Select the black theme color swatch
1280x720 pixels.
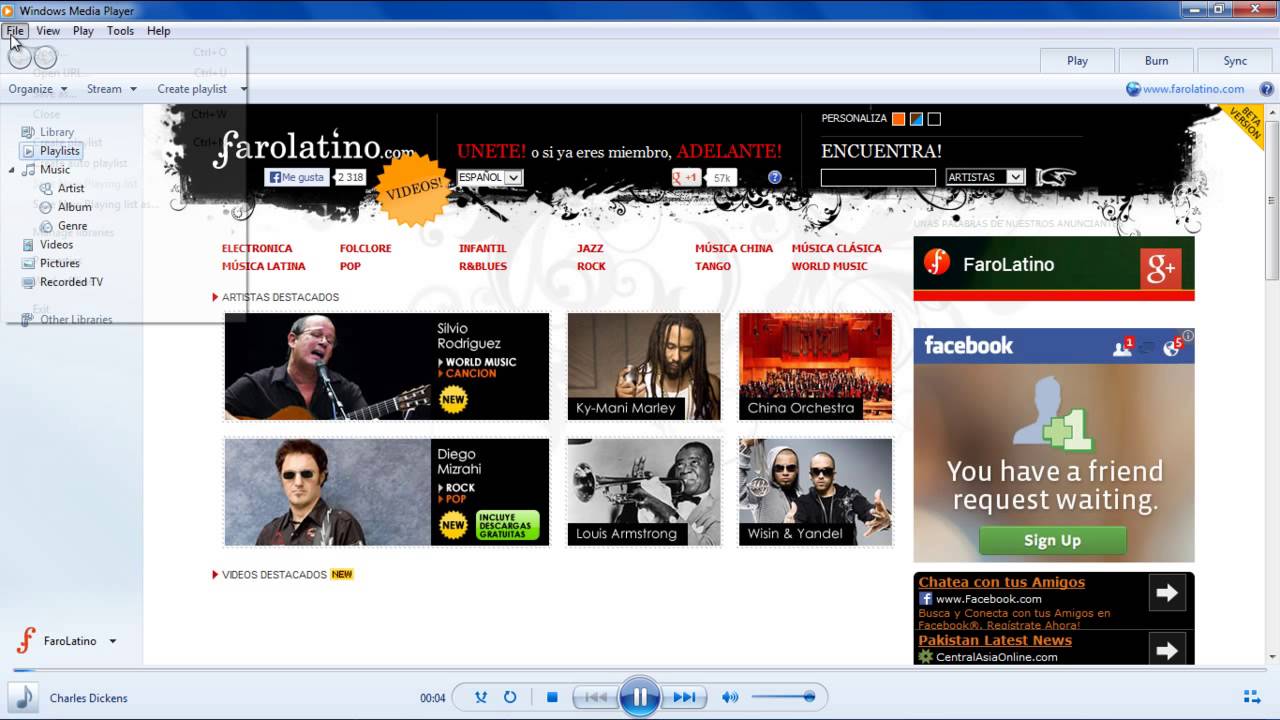[934, 119]
